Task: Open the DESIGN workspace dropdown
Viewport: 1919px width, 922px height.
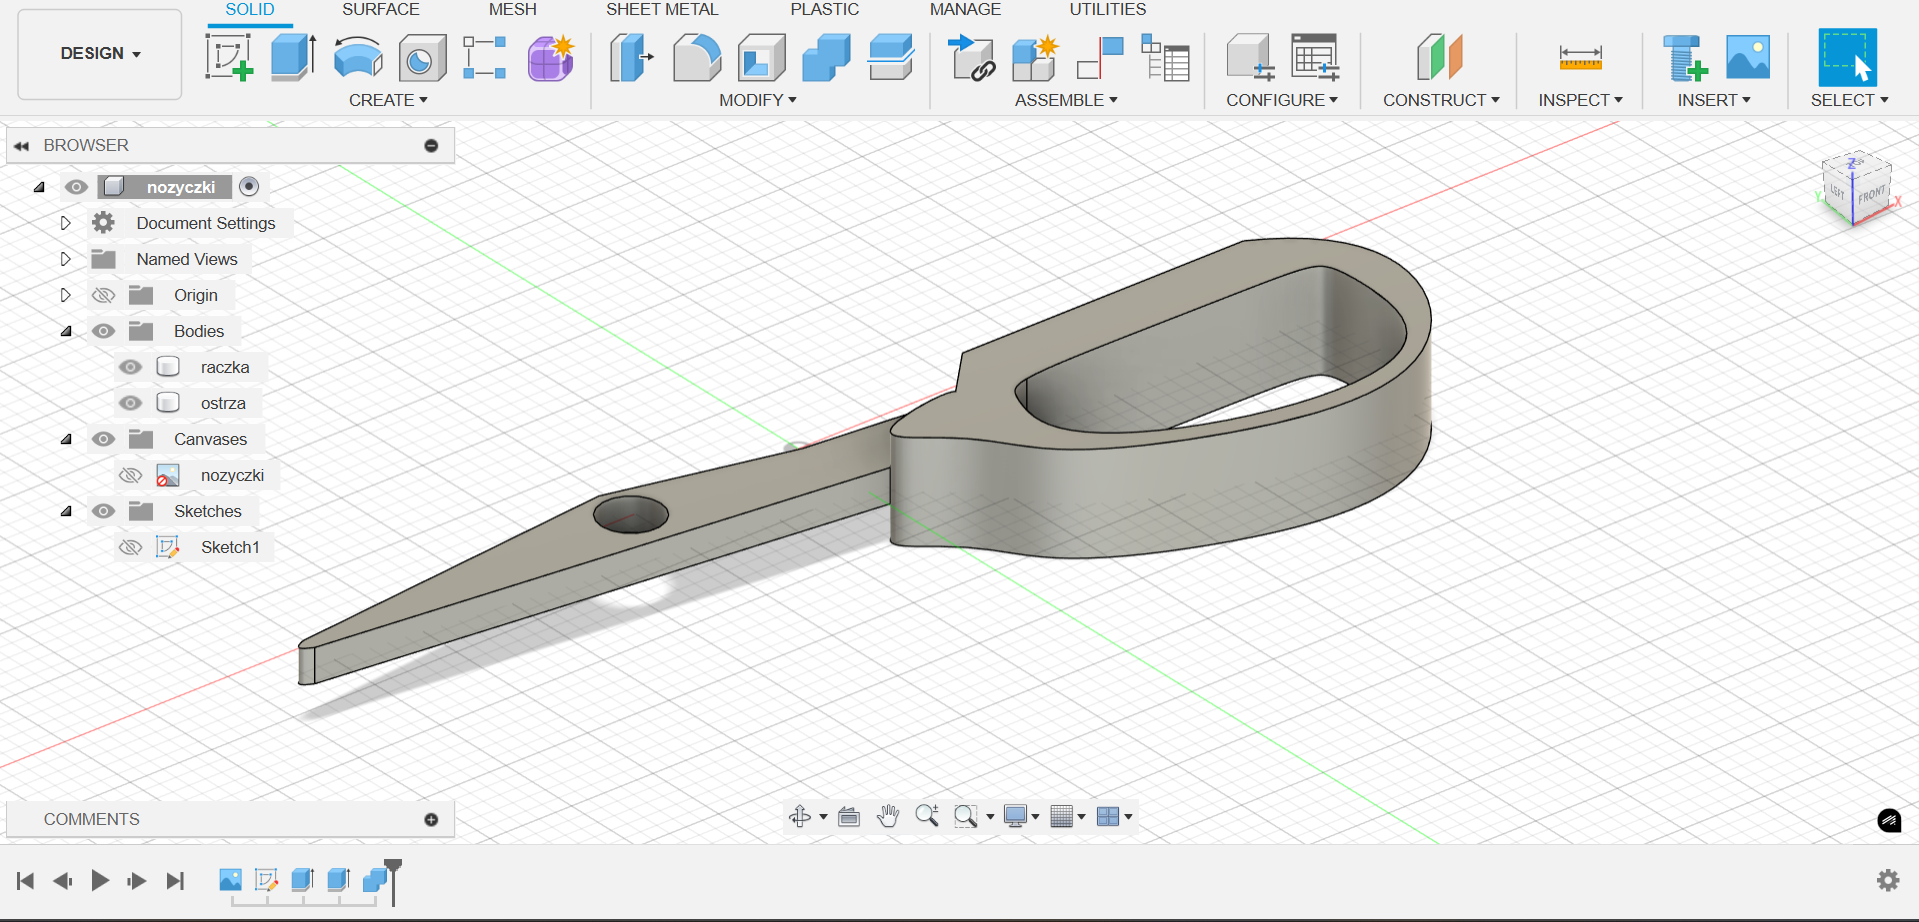Action: point(100,54)
